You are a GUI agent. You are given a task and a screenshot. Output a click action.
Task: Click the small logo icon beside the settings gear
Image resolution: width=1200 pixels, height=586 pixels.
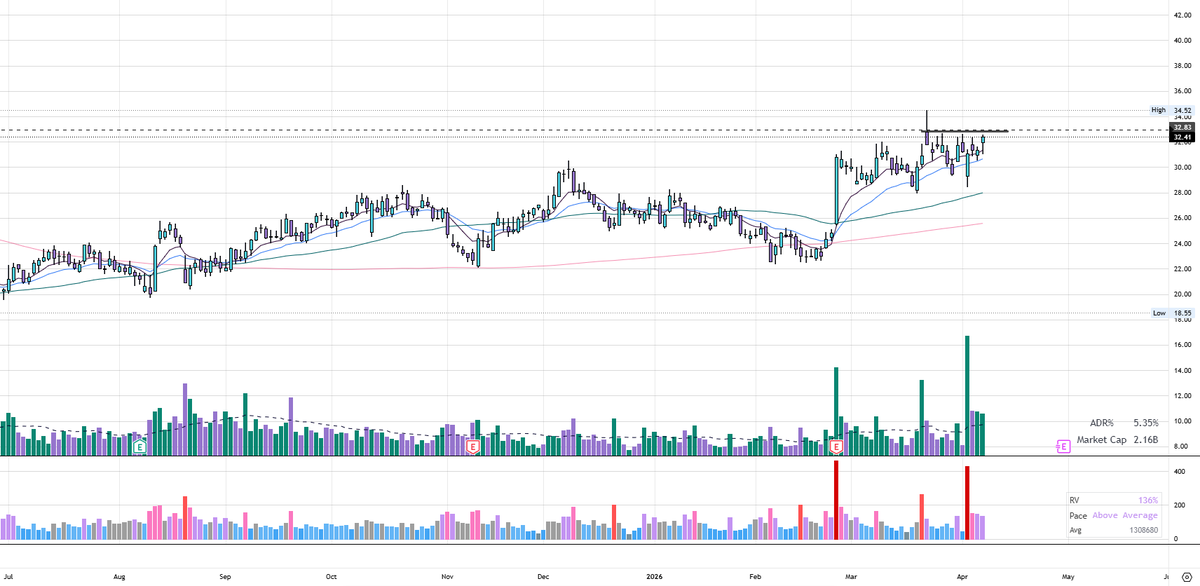(x=1166, y=577)
